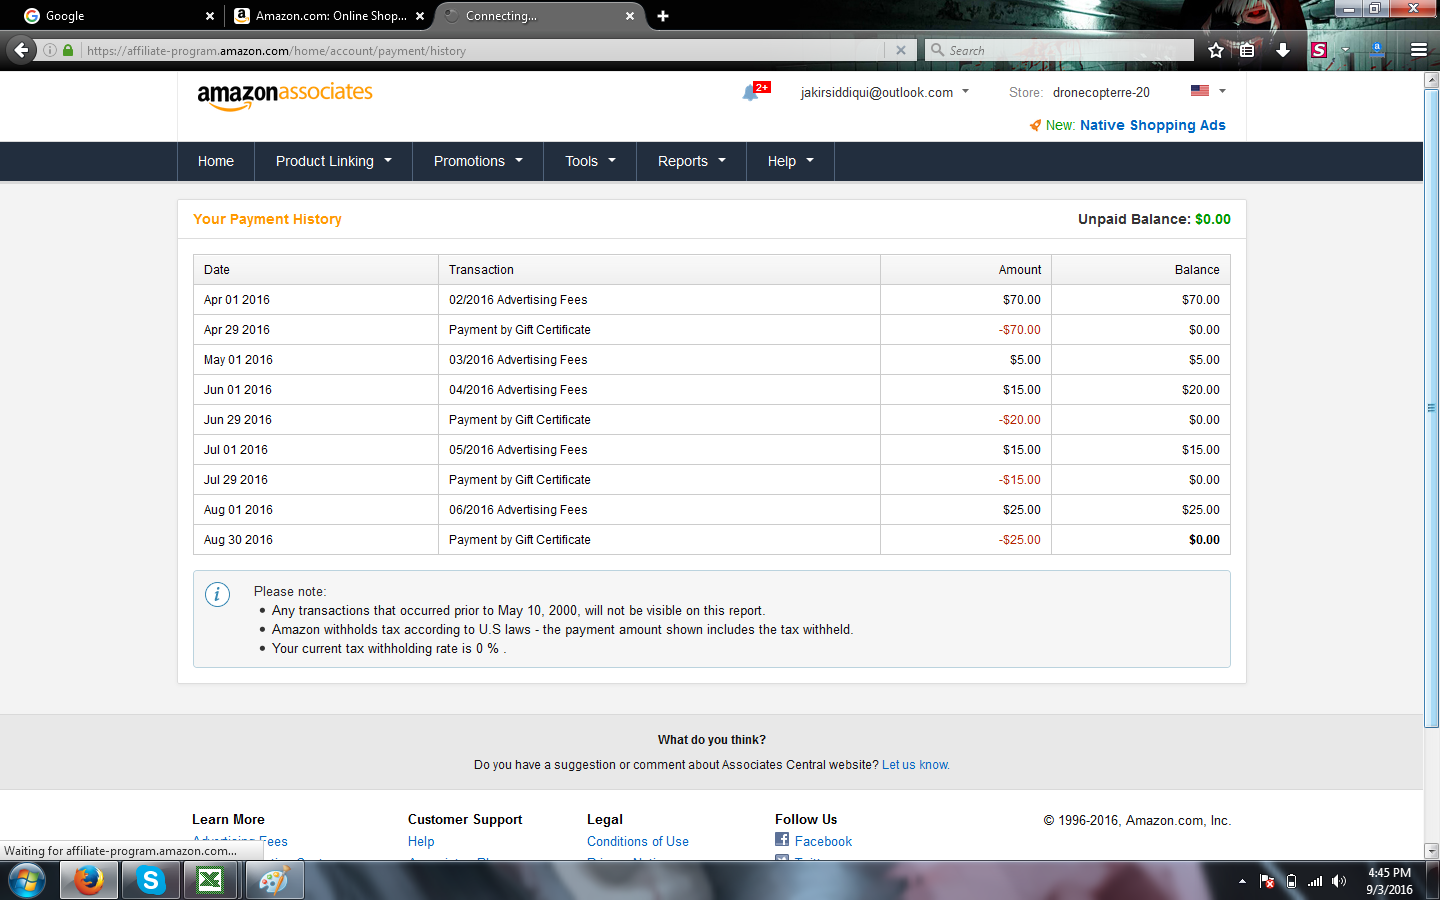Click the Your Payment History heading

[x=267, y=219]
